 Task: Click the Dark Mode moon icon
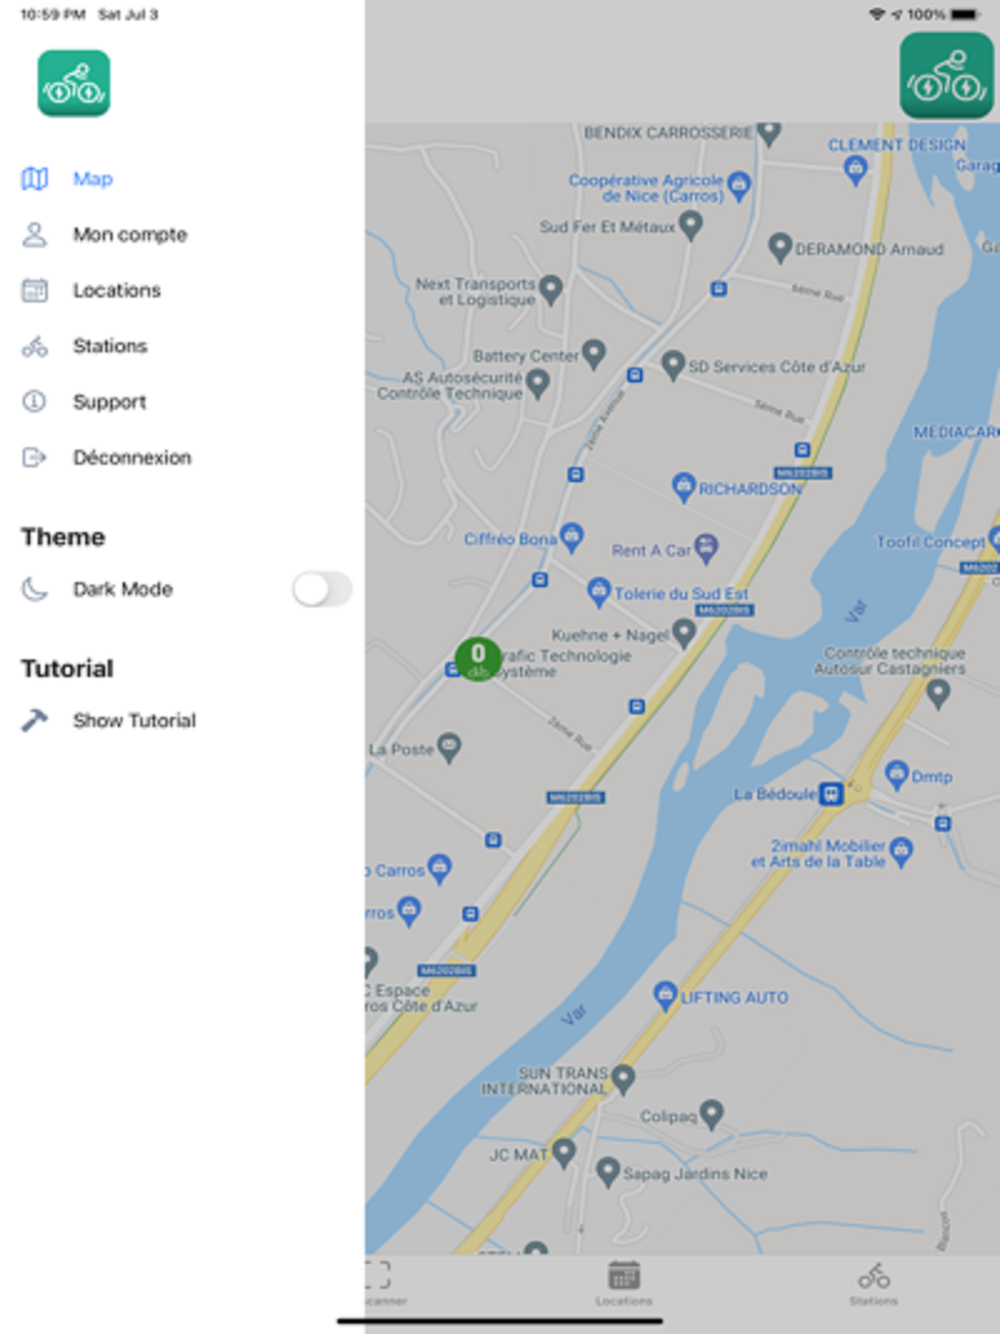click(x=35, y=589)
